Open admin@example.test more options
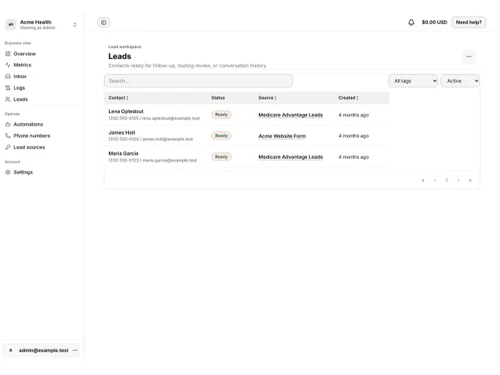This screenshot has width=500, height=375. point(75,350)
